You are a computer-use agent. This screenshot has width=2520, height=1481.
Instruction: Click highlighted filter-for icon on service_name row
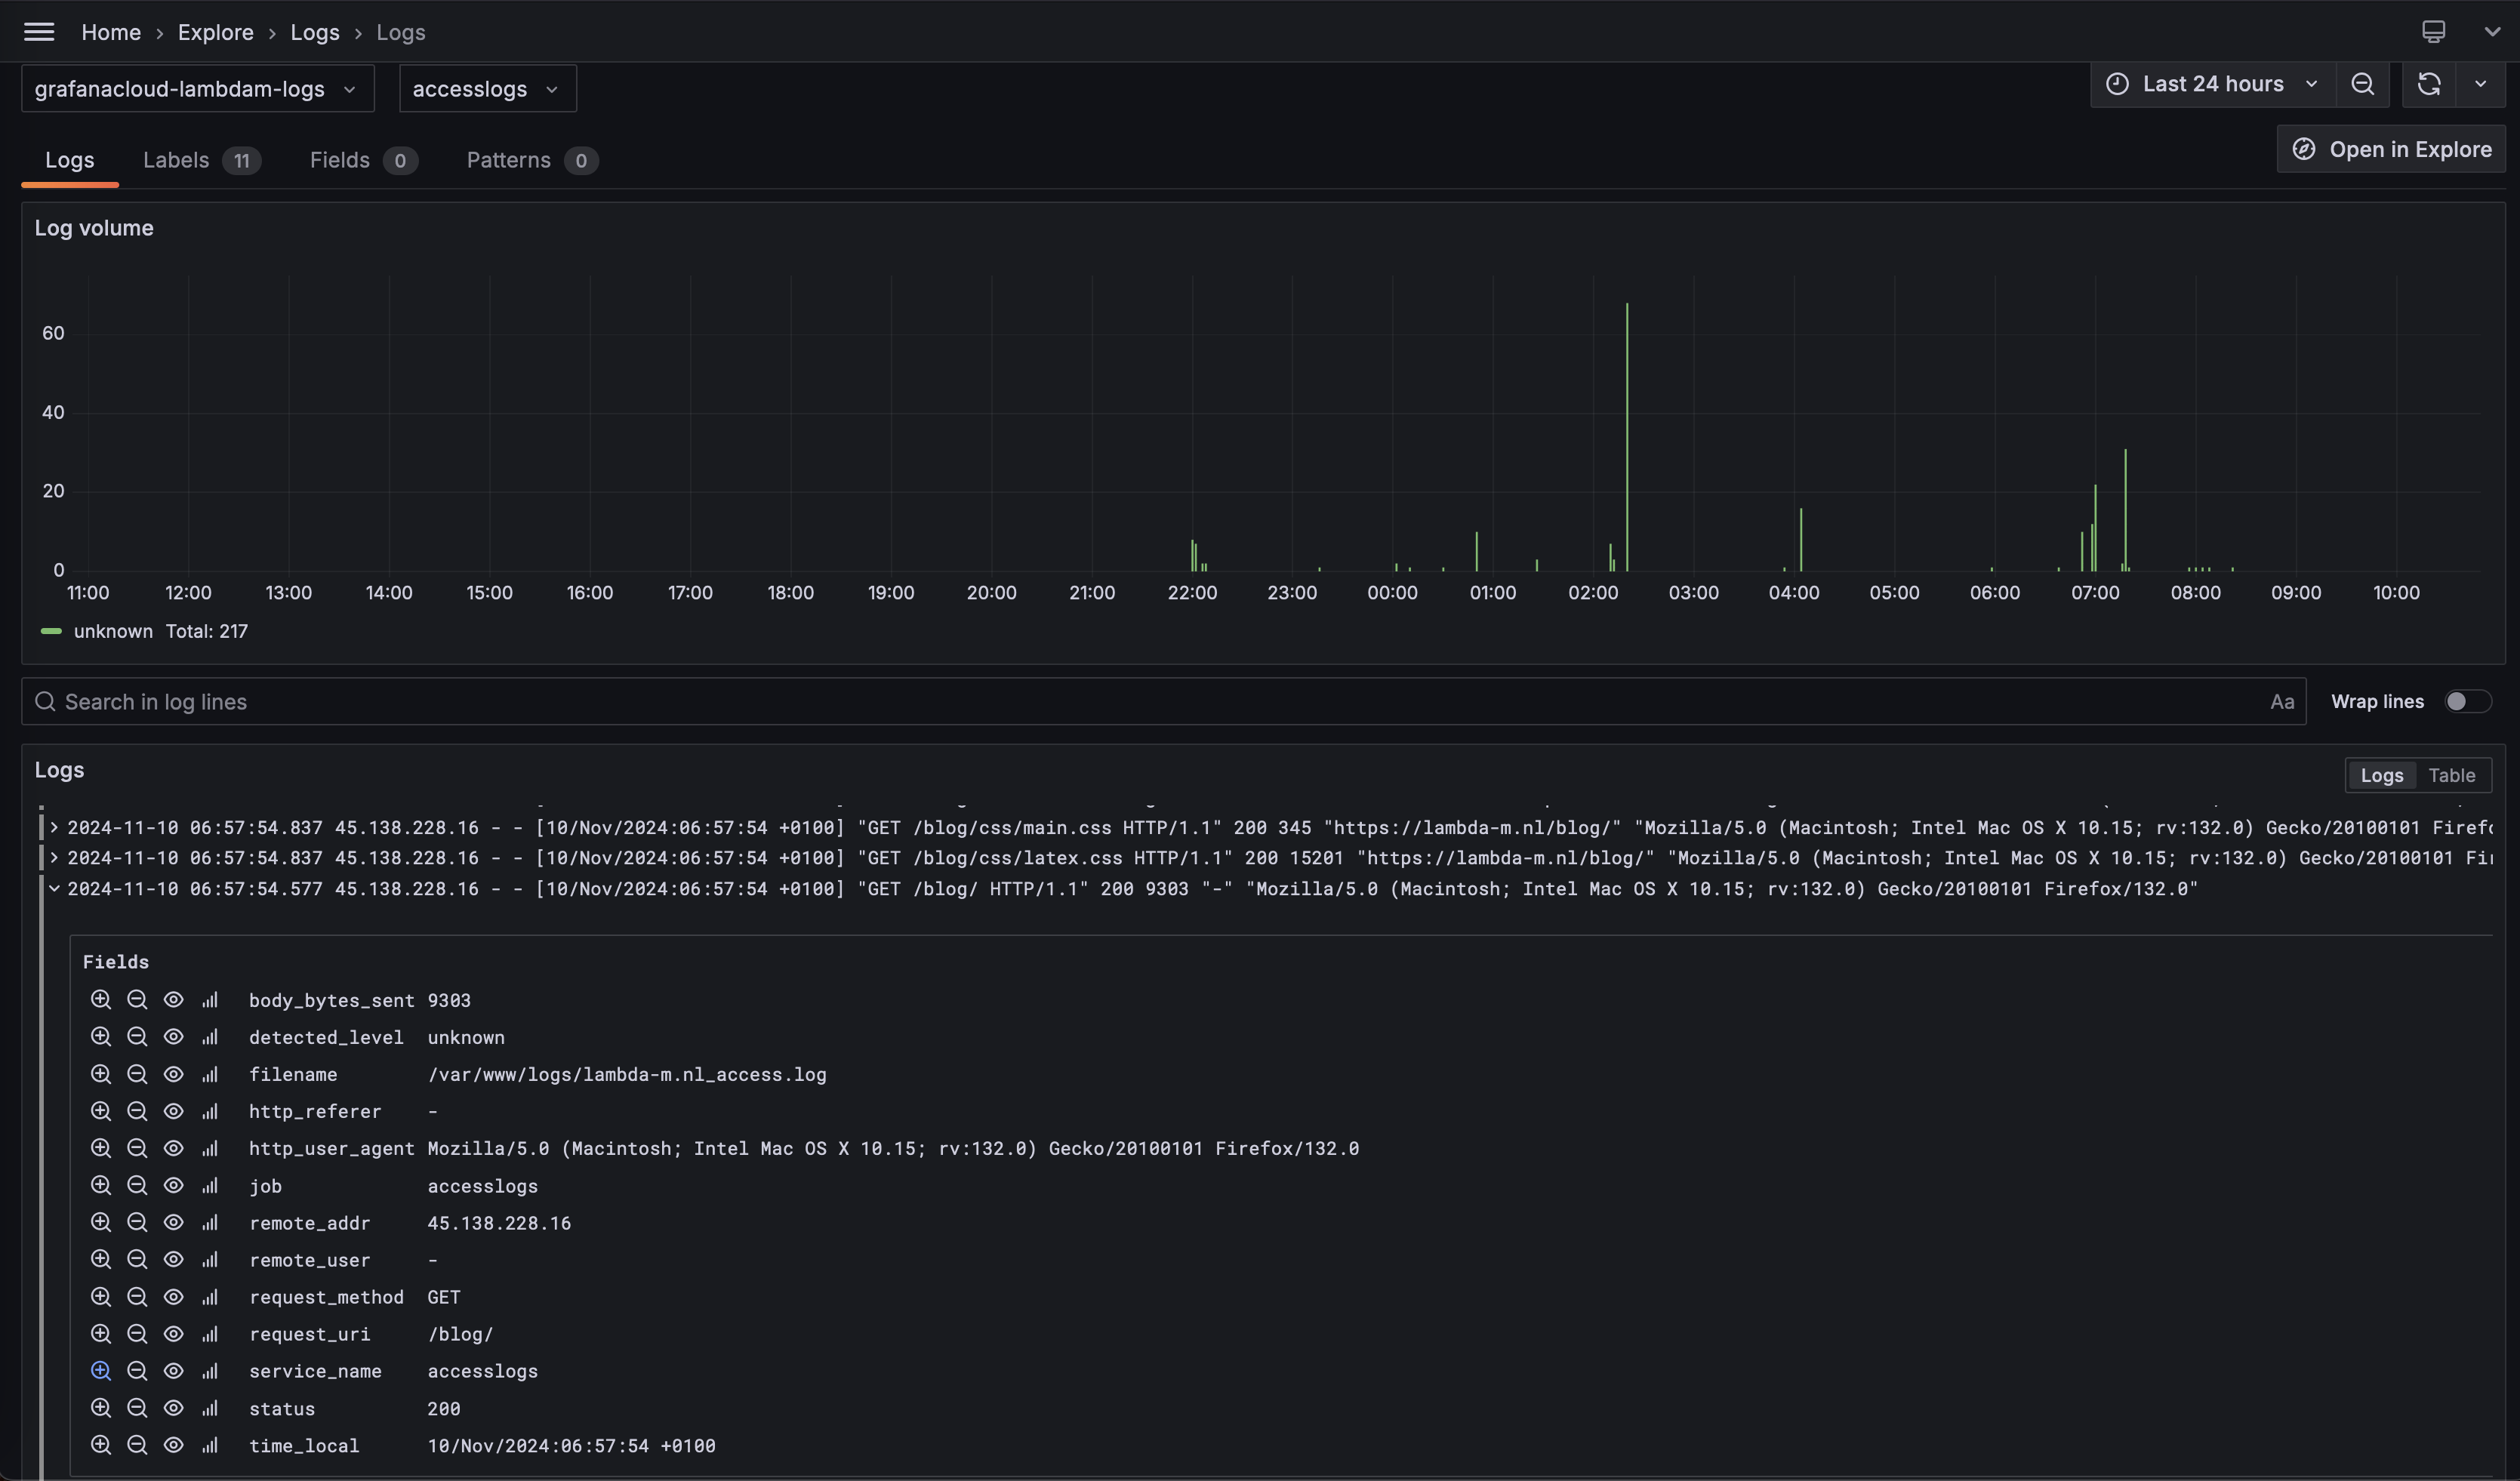pyautogui.click(x=100, y=1371)
